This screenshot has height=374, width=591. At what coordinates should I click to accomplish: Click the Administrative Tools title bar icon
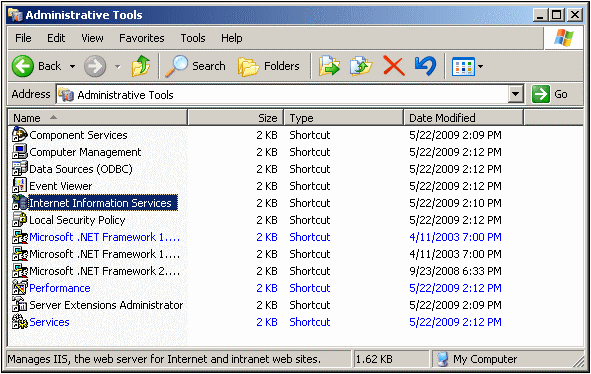pyautogui.click(x=15, y=15)
